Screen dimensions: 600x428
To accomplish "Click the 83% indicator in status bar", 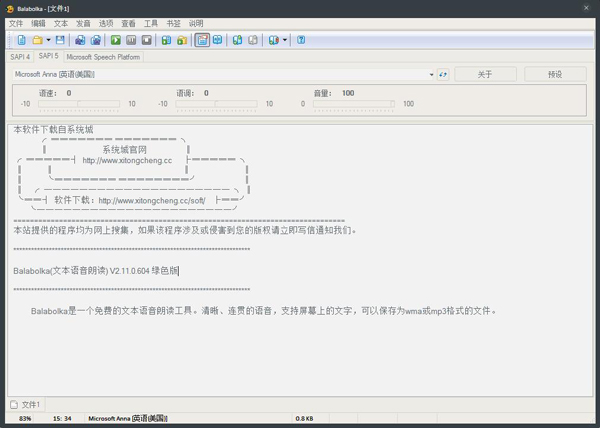I will tap(25, 418).
